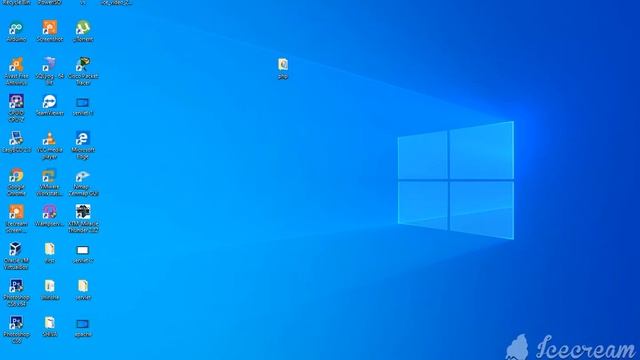Select the Cisco Packet Tracer shortcut

[x=83, y=71]
